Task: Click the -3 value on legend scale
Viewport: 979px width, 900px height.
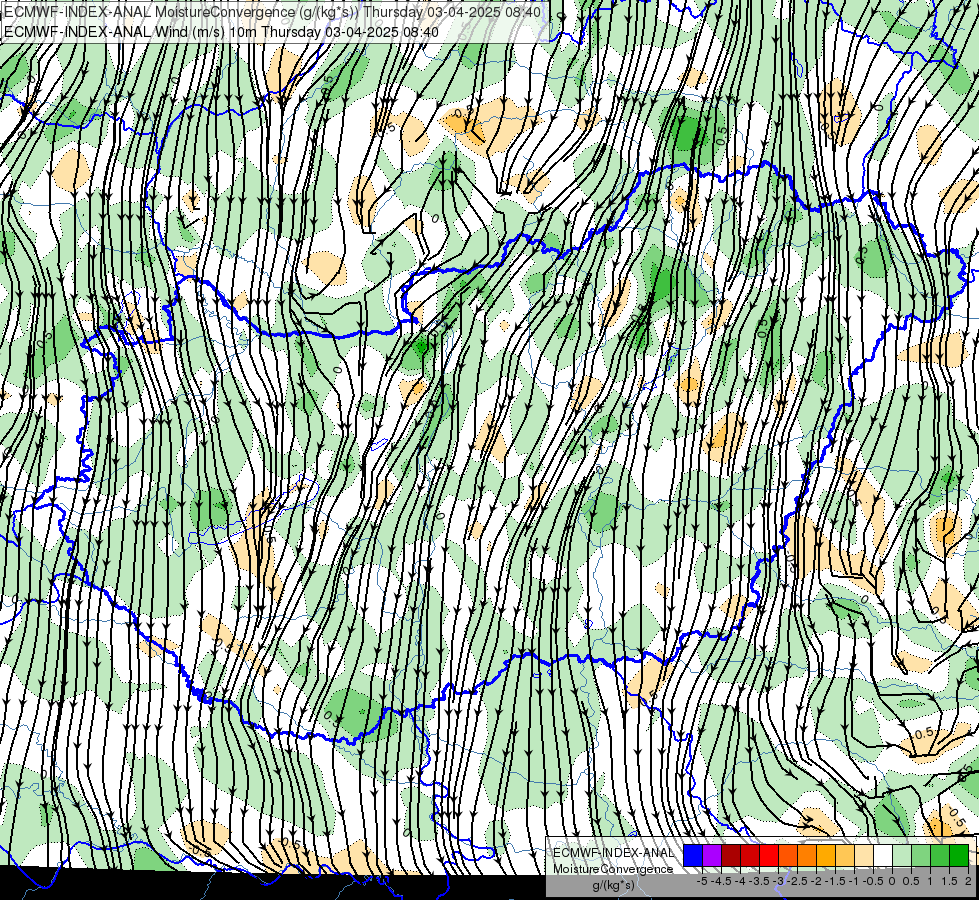Action: click(779, 881)
